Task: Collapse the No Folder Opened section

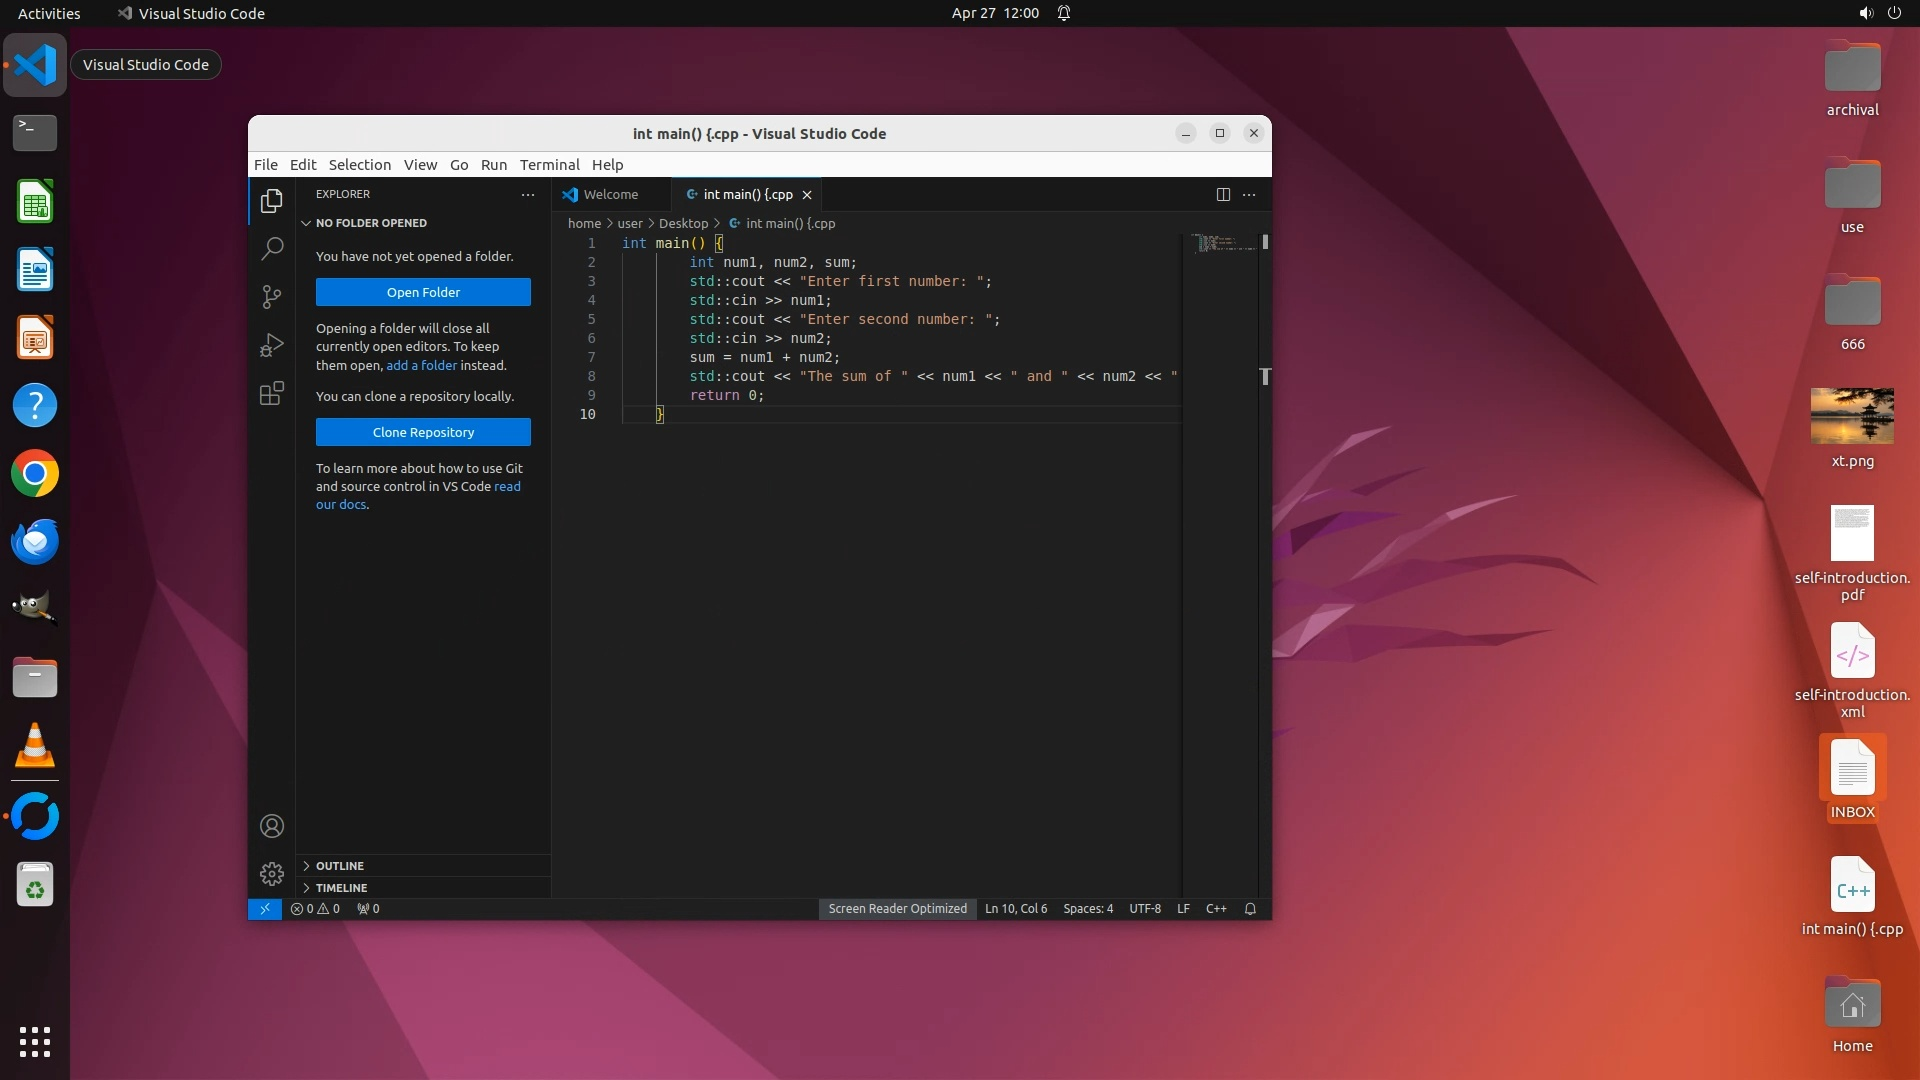Action: pyautogui.click(x=370, y=223)
